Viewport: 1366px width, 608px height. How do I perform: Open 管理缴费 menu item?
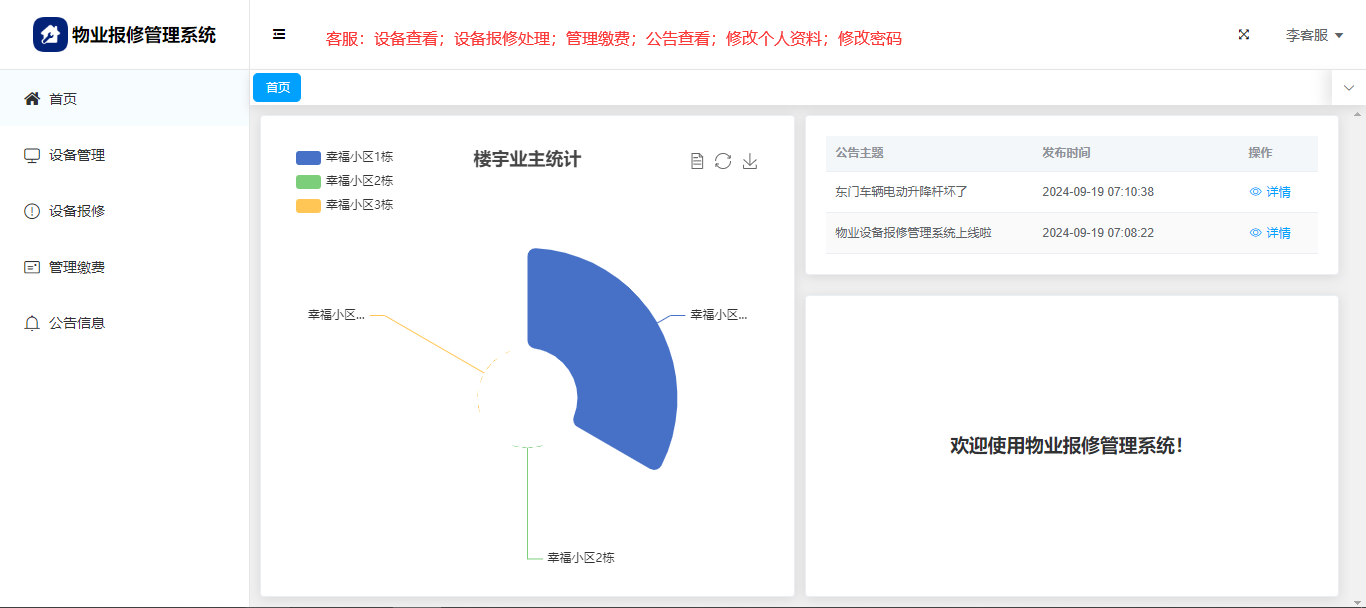coord(77,267)
